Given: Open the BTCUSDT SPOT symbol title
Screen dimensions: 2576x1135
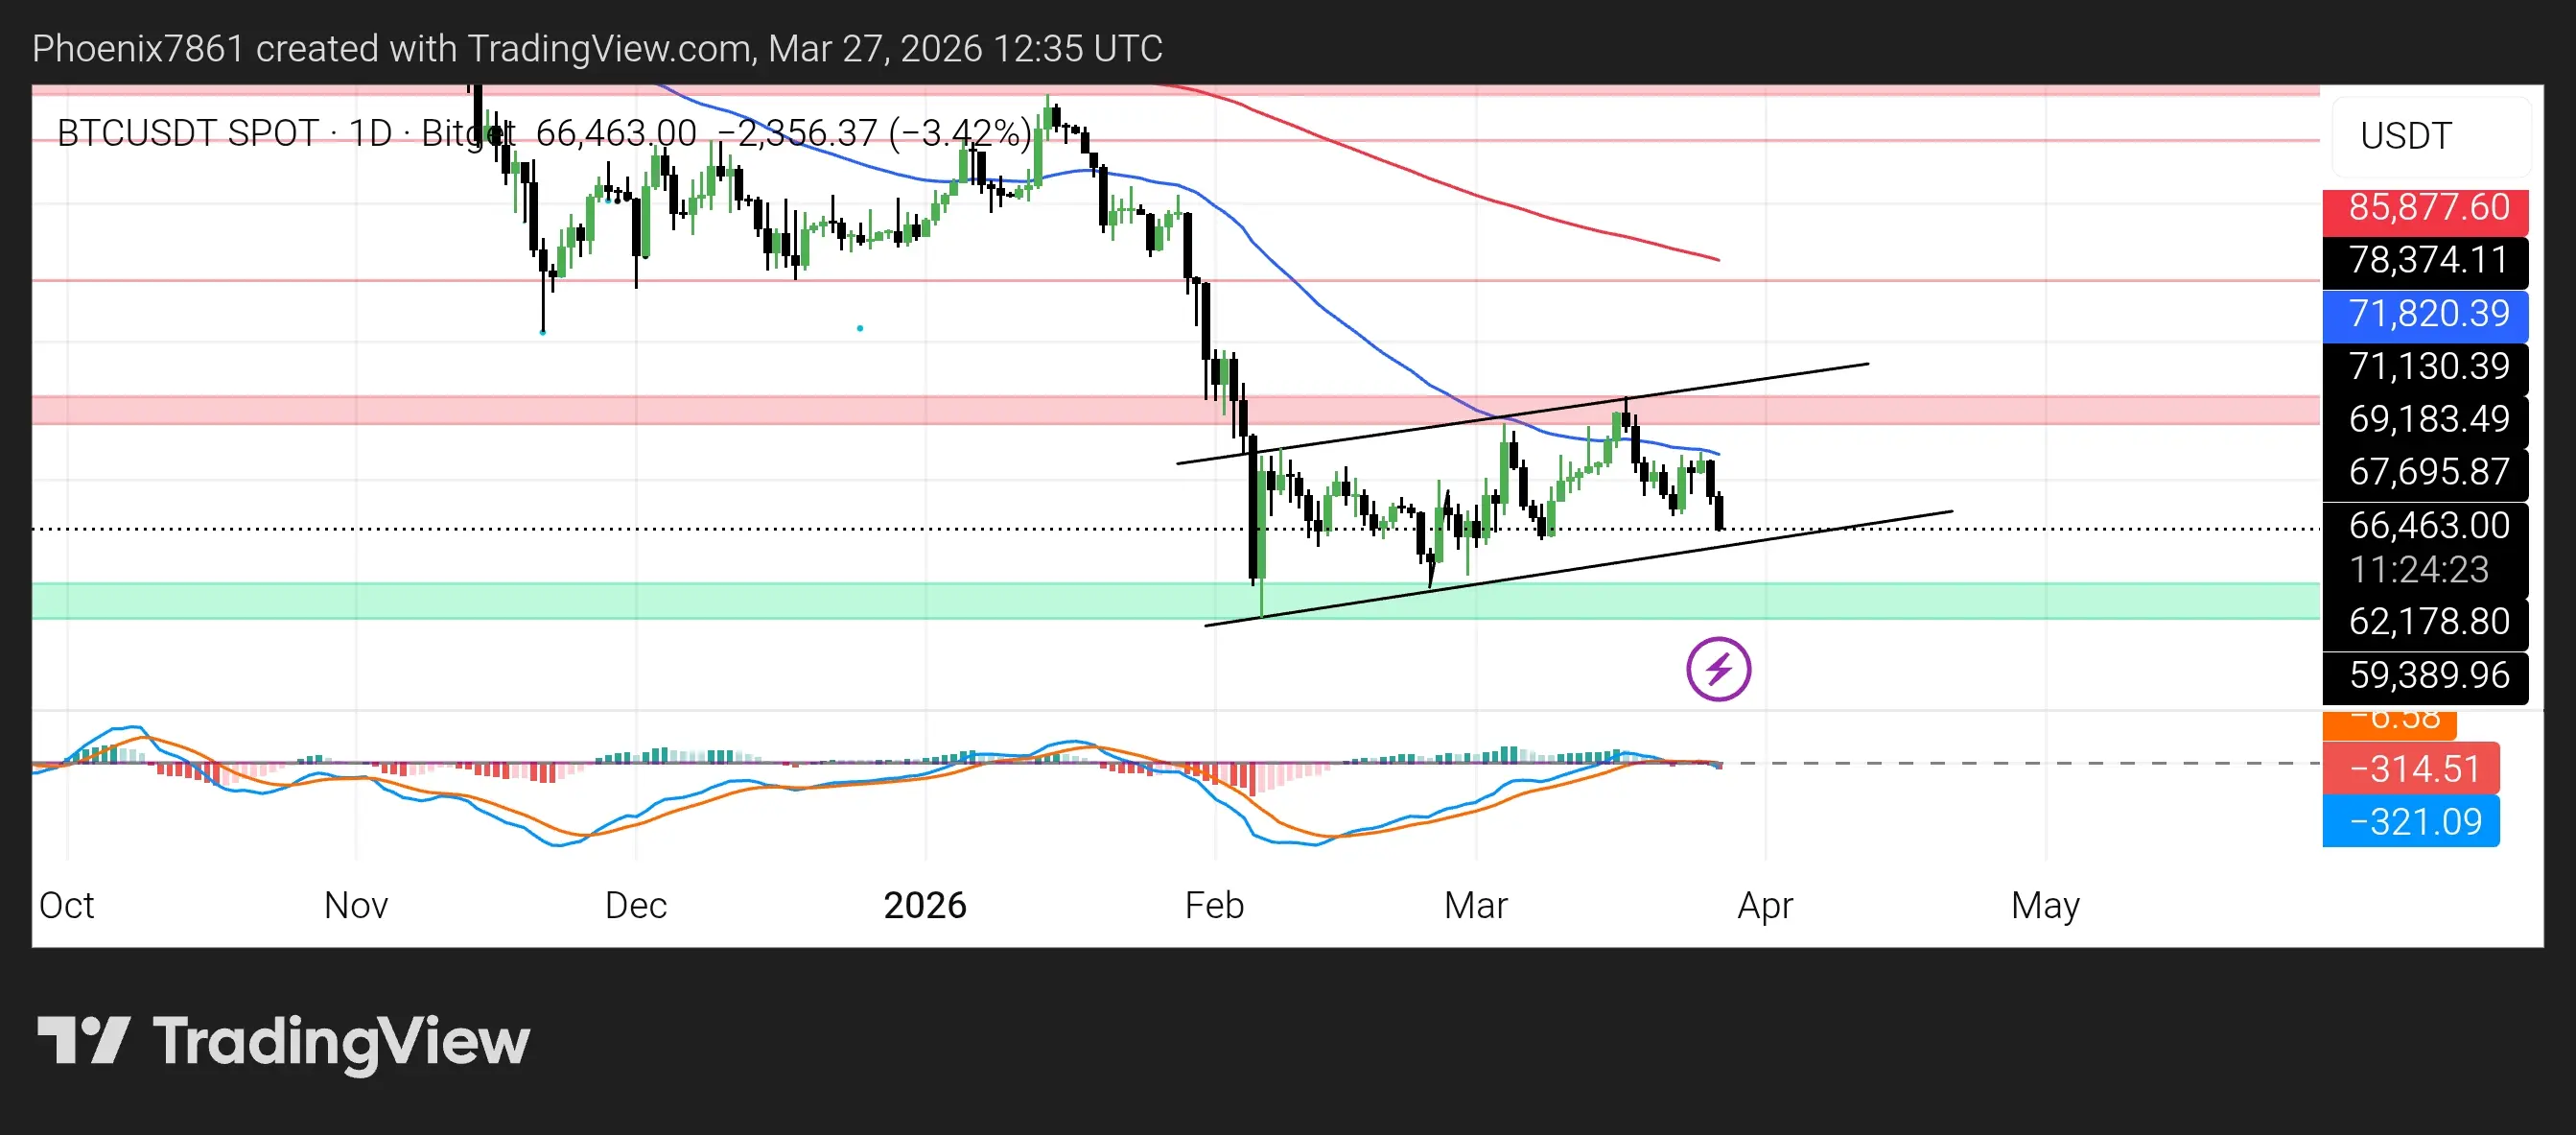Looking at the screenshot, I should [188, 133].
